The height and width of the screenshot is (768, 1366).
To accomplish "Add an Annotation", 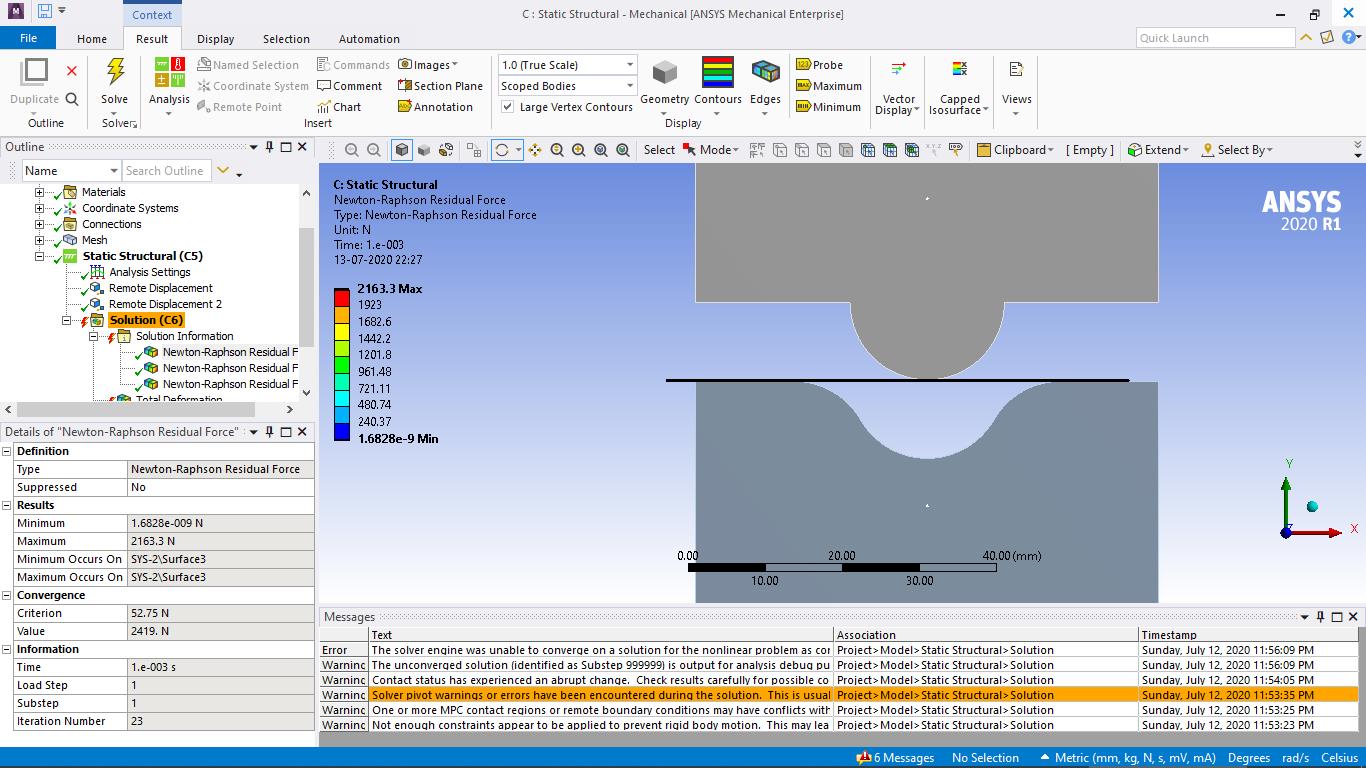I will pos(435,107).
